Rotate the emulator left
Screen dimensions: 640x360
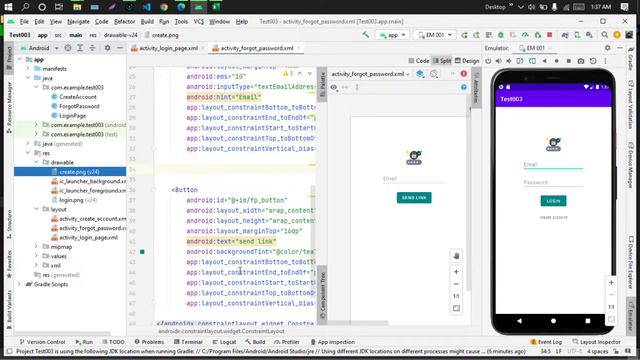[x=520, y=61]
